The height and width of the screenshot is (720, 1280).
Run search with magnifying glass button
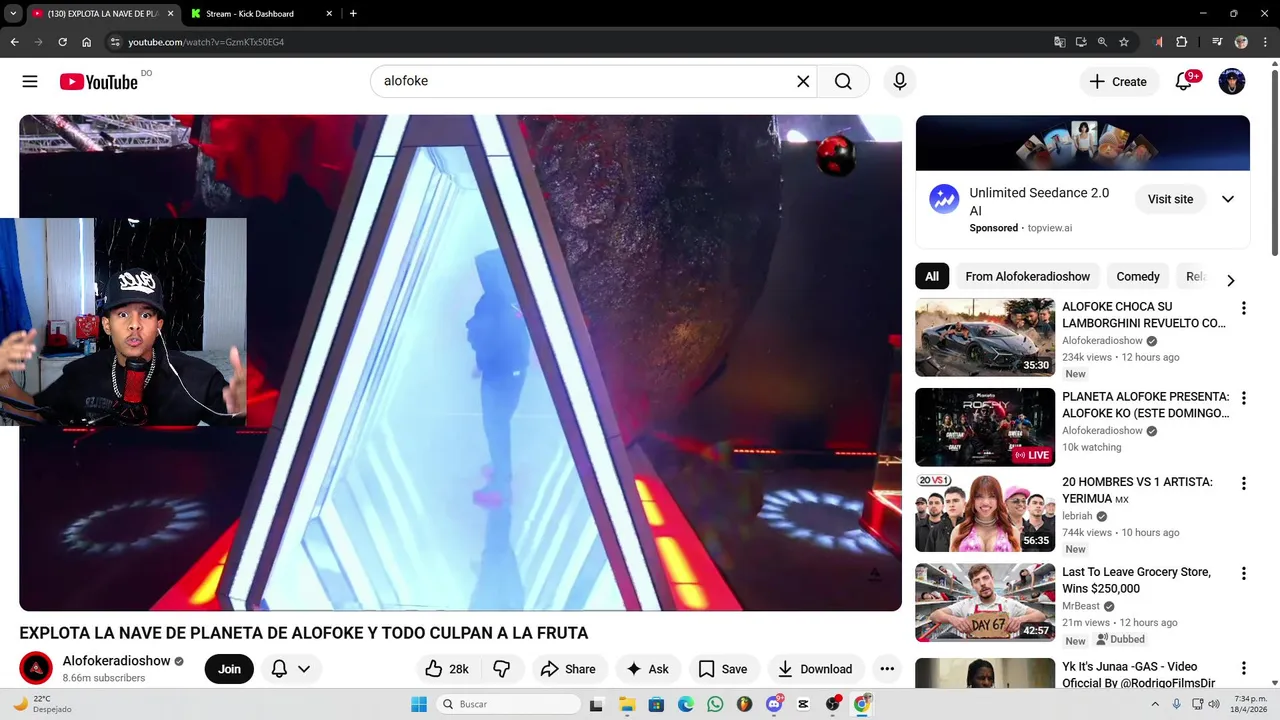[843, 82]
